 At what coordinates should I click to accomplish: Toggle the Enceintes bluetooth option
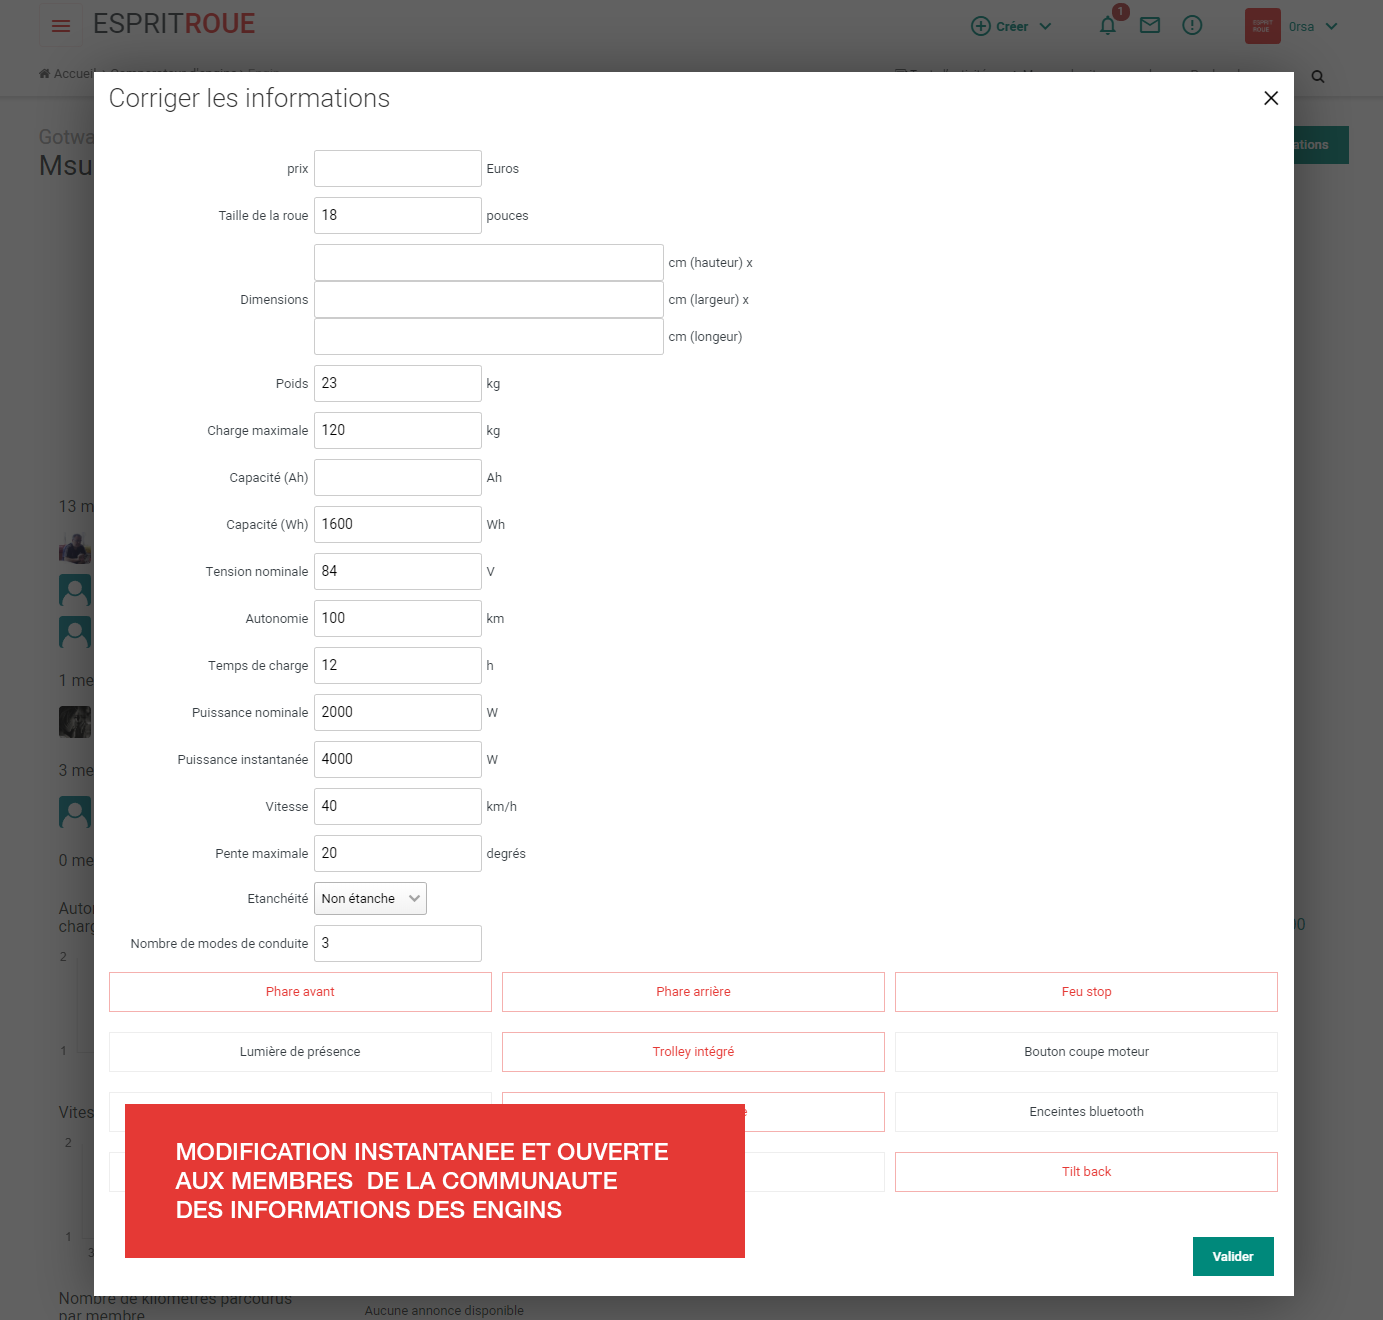coord(1086,1112)
